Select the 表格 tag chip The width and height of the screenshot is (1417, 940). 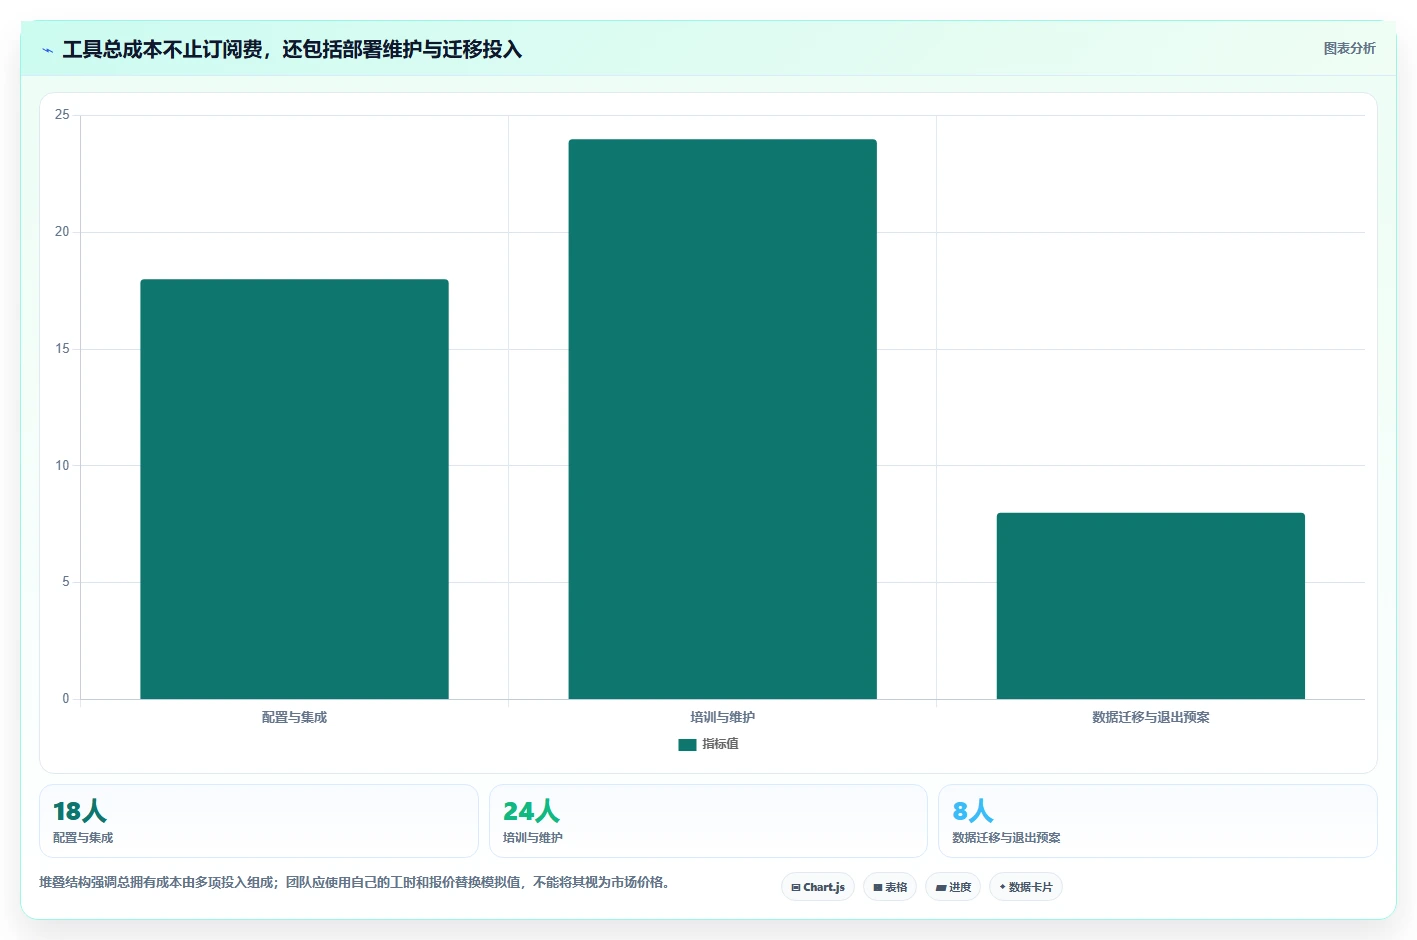click(x=890, y=887)
